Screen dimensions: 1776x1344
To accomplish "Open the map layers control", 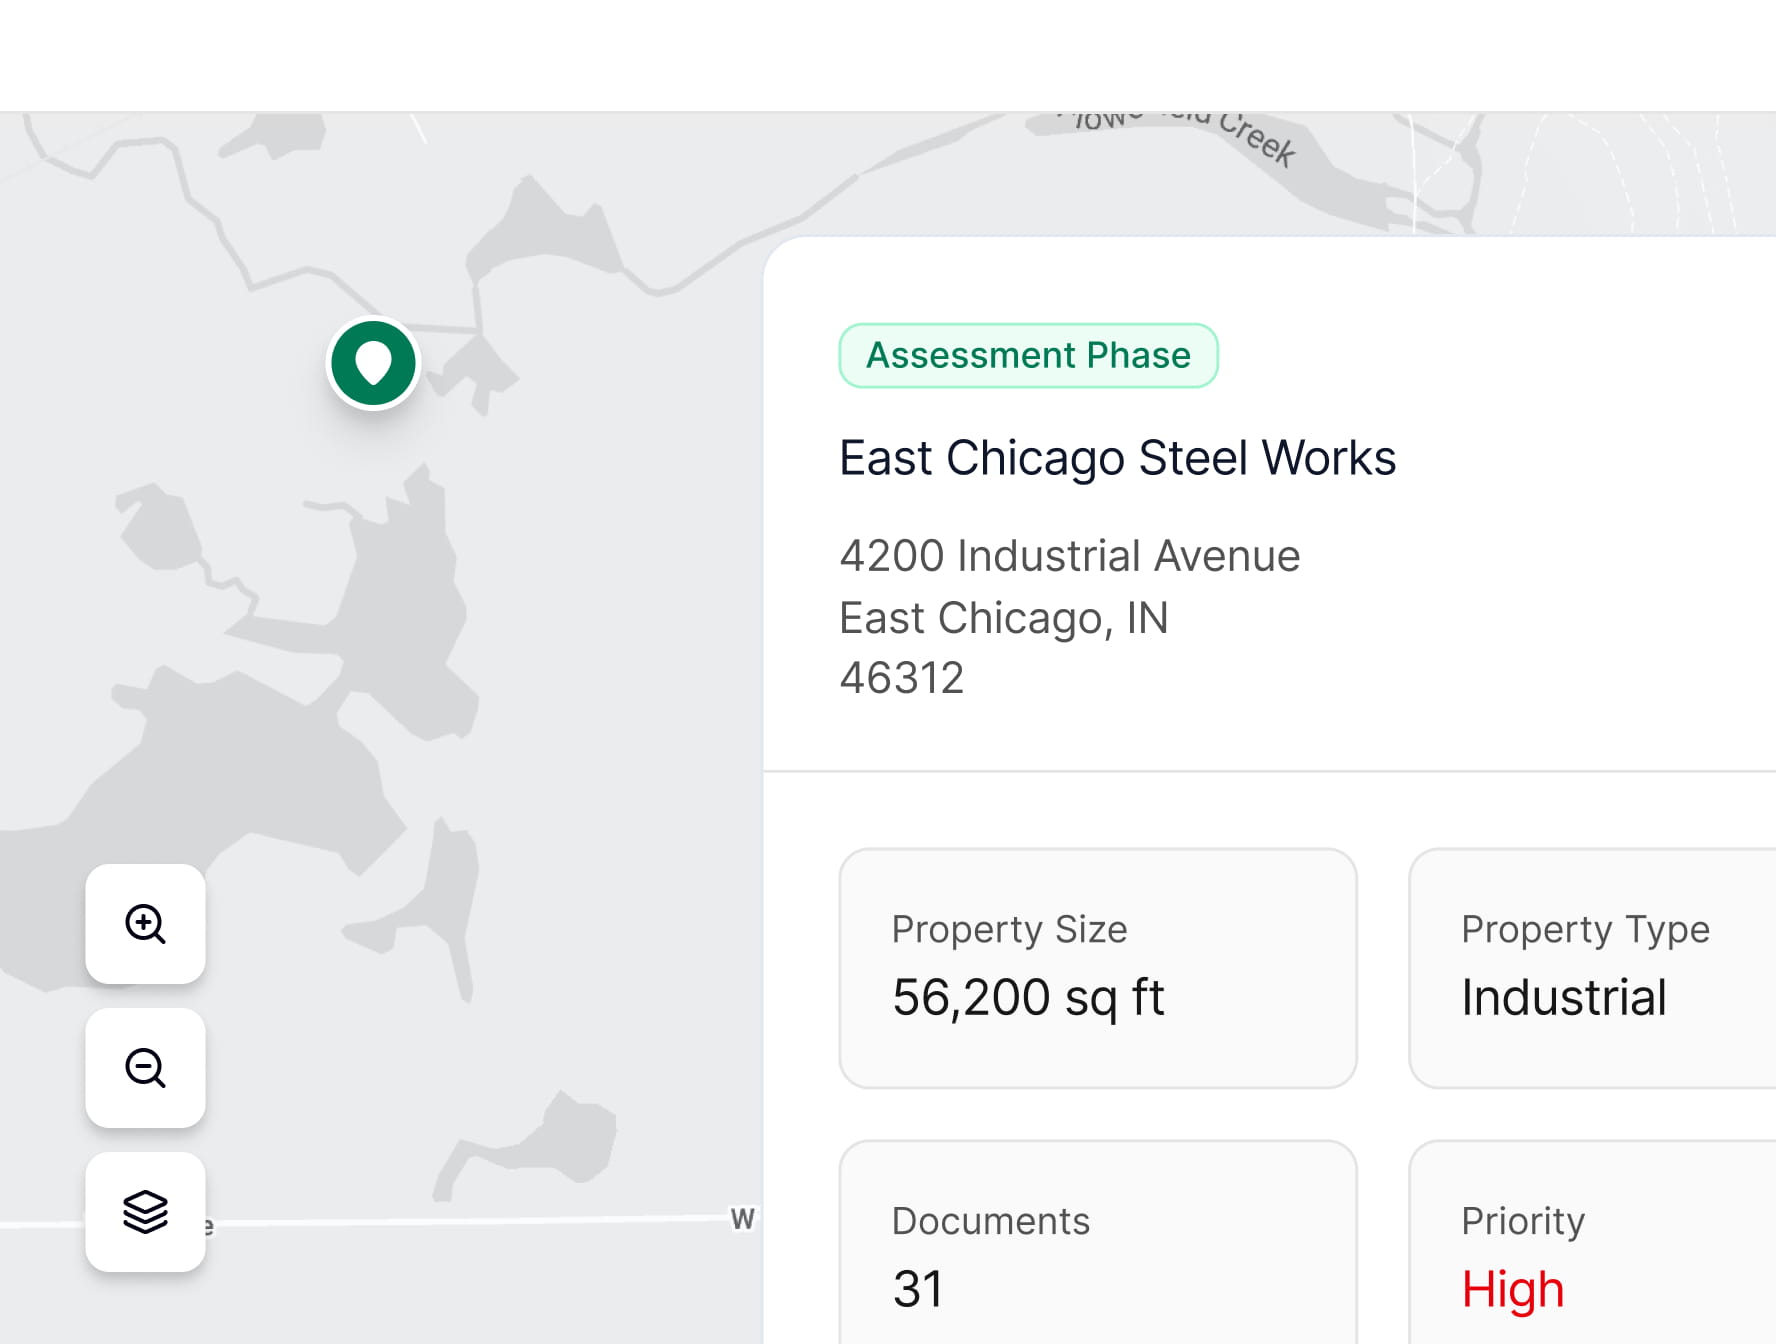I will (145, 1212).
